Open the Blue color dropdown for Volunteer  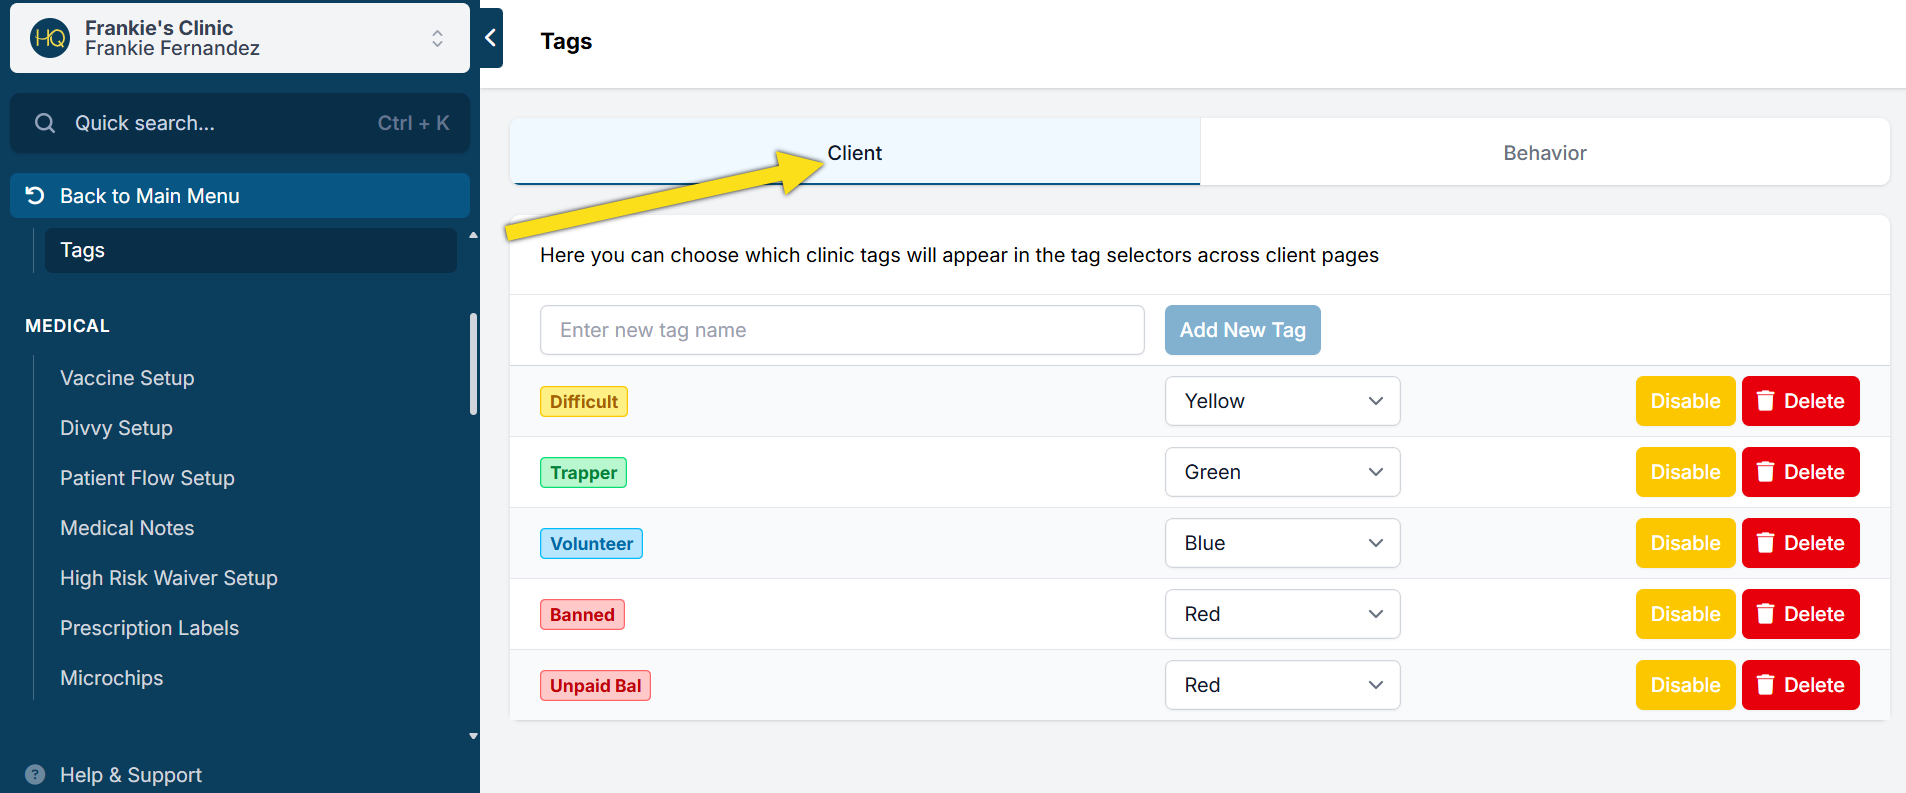pos(1282,543)
